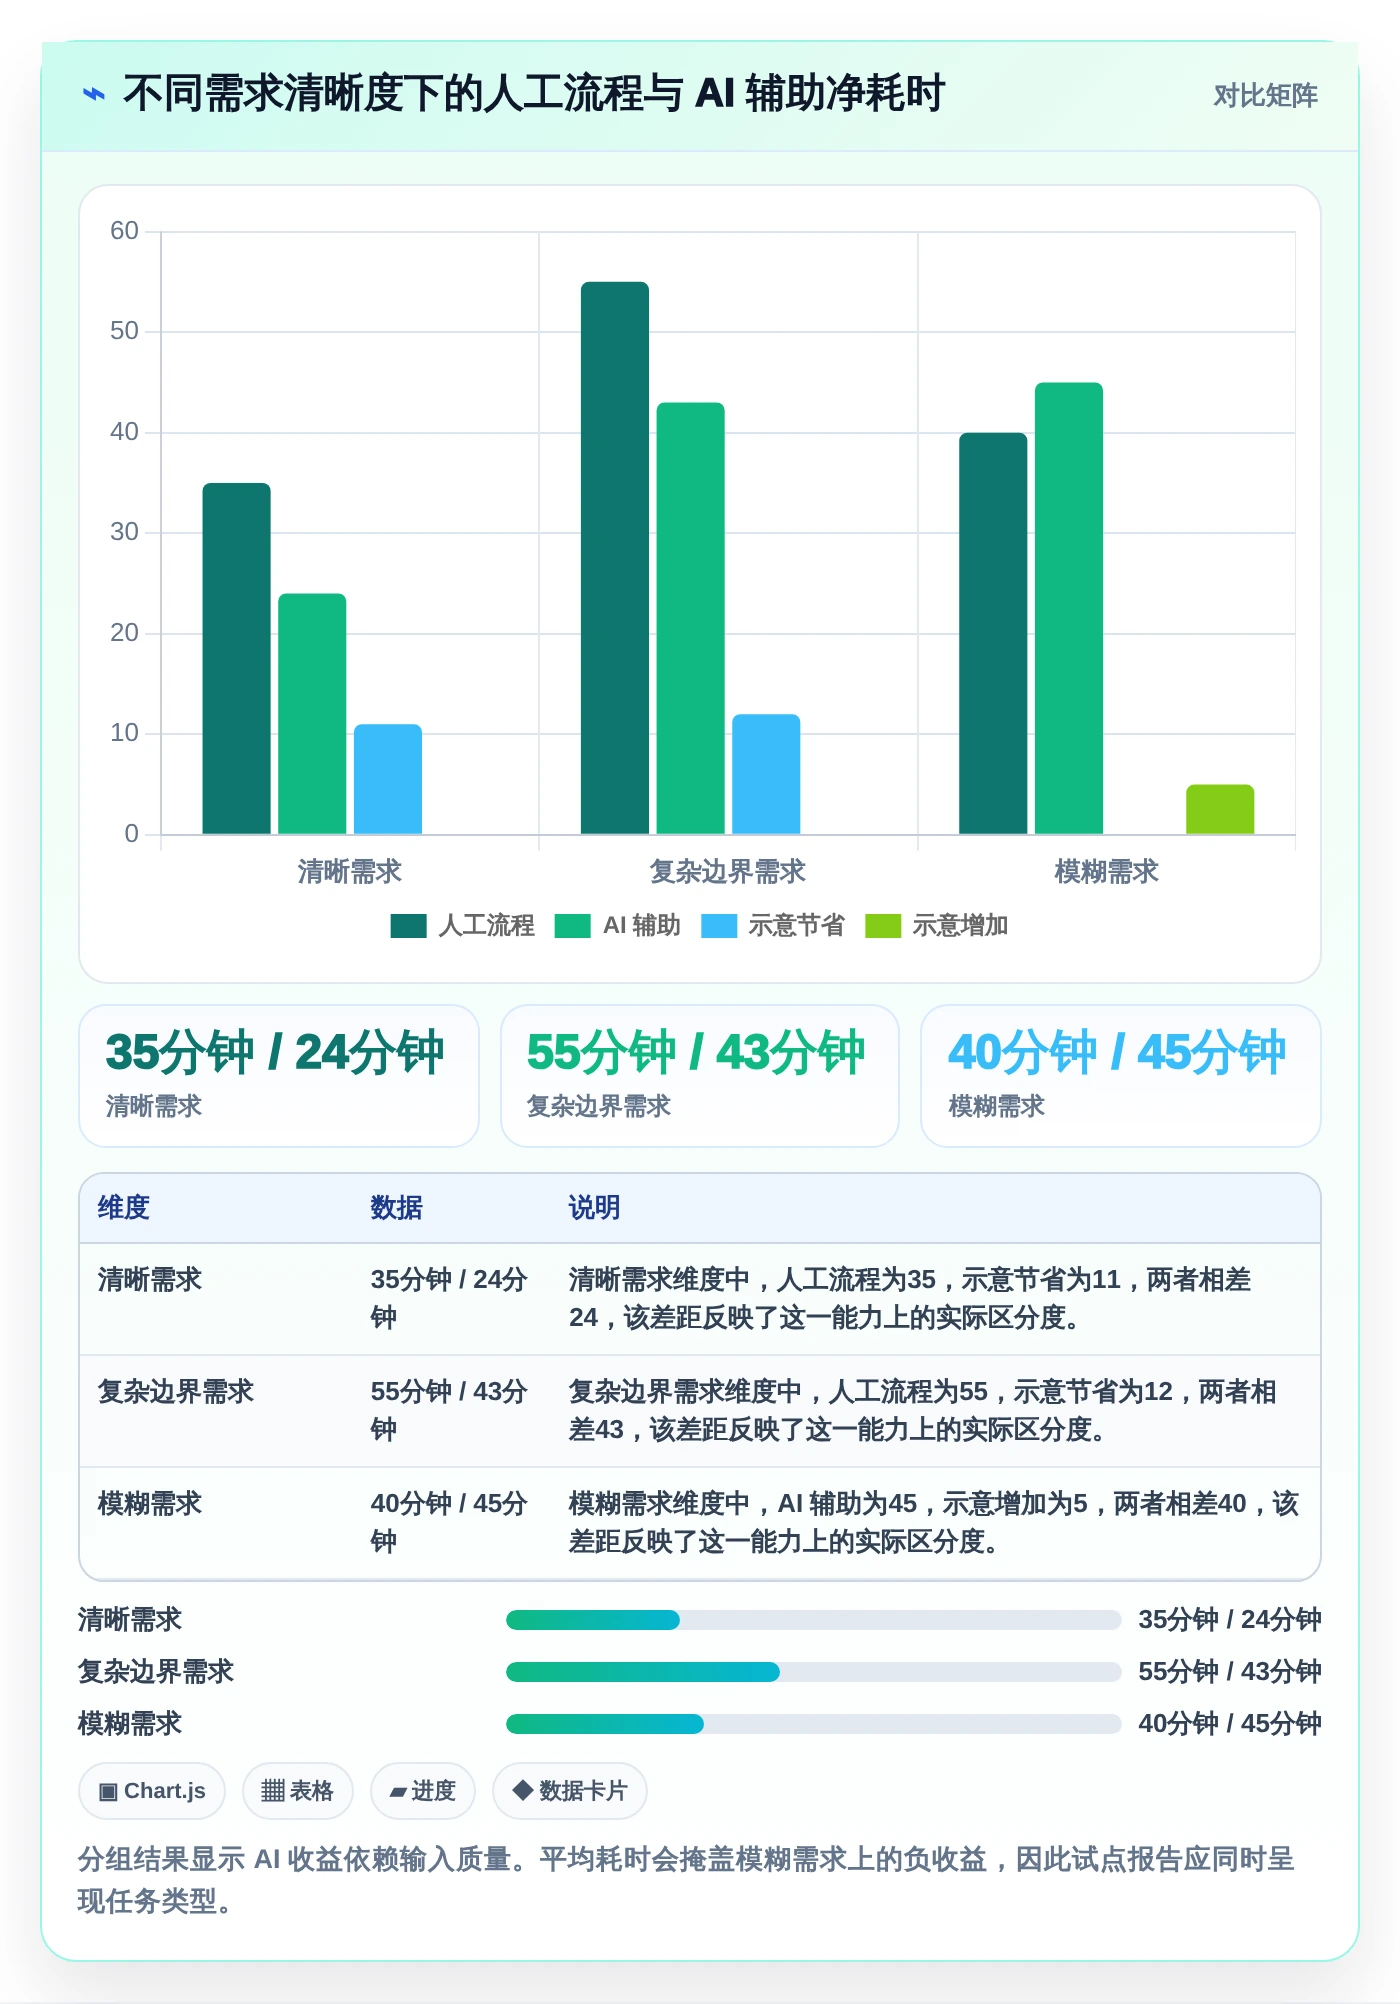
Task: Click the 模糊需求 progress bar
Action: click(813, 1724)
